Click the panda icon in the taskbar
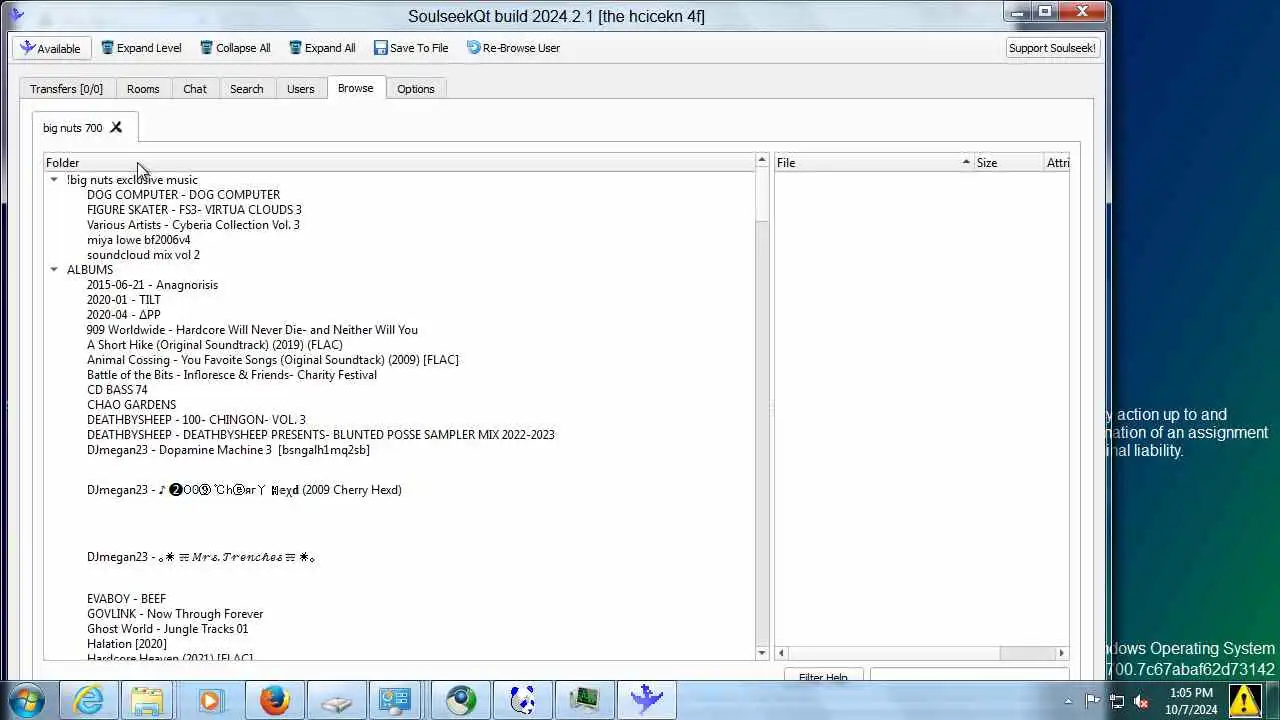1280x720 pixels. [522, 700]
